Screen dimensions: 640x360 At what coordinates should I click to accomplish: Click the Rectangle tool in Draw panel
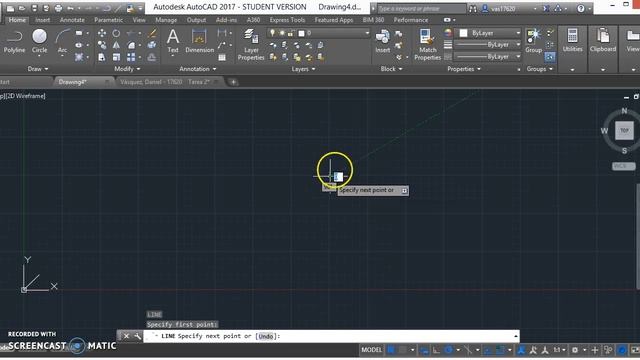pos(79,33)
